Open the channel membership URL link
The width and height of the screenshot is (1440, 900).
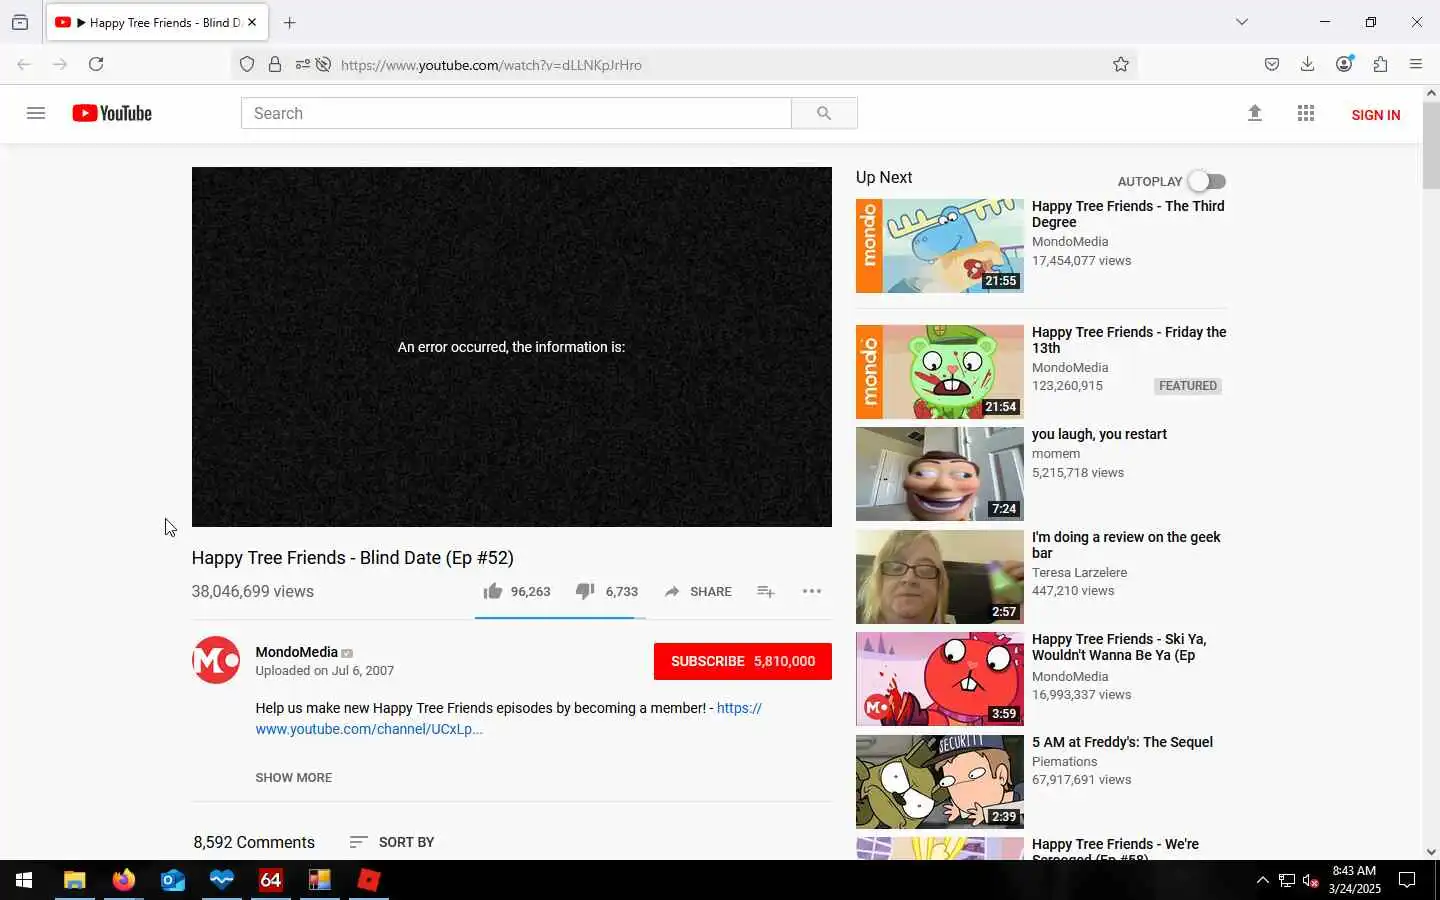(508, 719)
